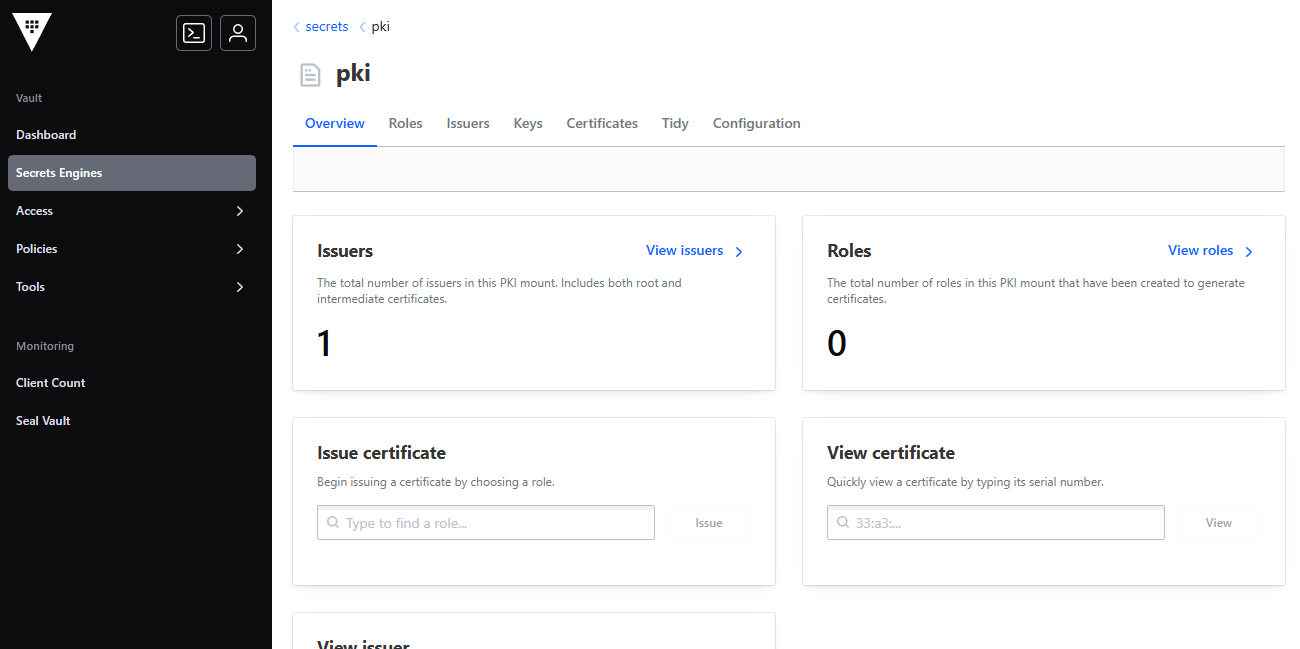Go to Dashboard in sidebar
1300x649 pixels.
[x=132, y=135]
